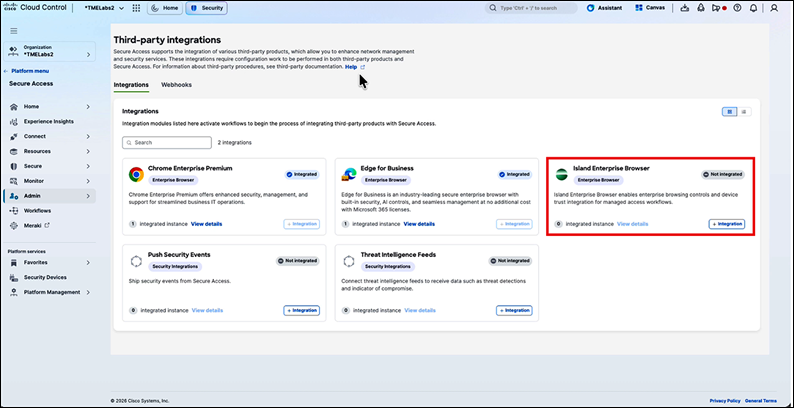The image size is (794, 408).
Task: Expand the Secure sidebar menu
Action: [x=50, y=166]
